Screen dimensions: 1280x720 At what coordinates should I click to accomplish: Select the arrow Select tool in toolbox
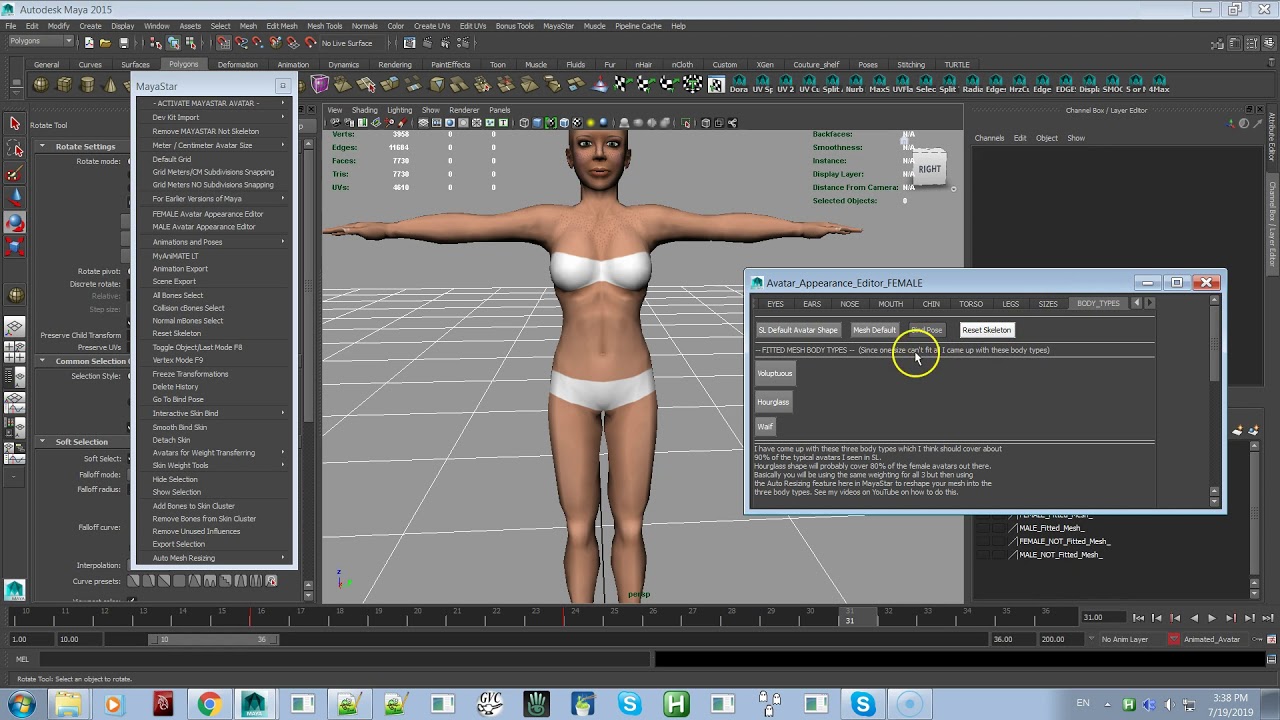[15, 123]
